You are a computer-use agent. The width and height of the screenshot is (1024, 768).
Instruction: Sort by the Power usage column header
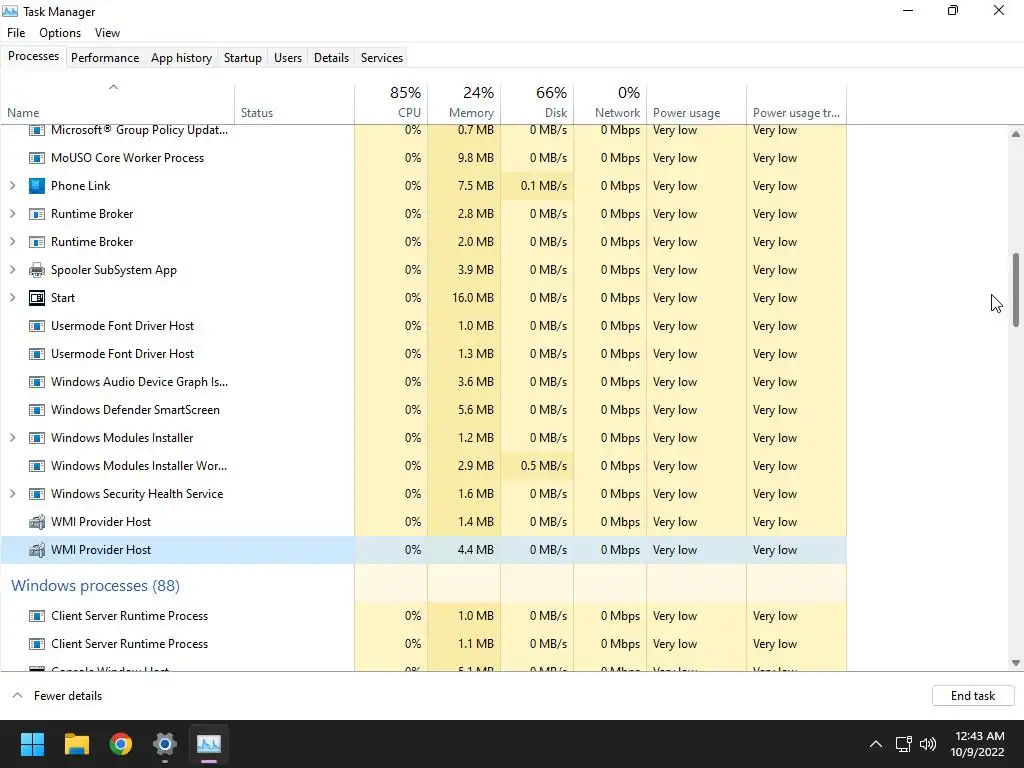(x=697, y=104)
